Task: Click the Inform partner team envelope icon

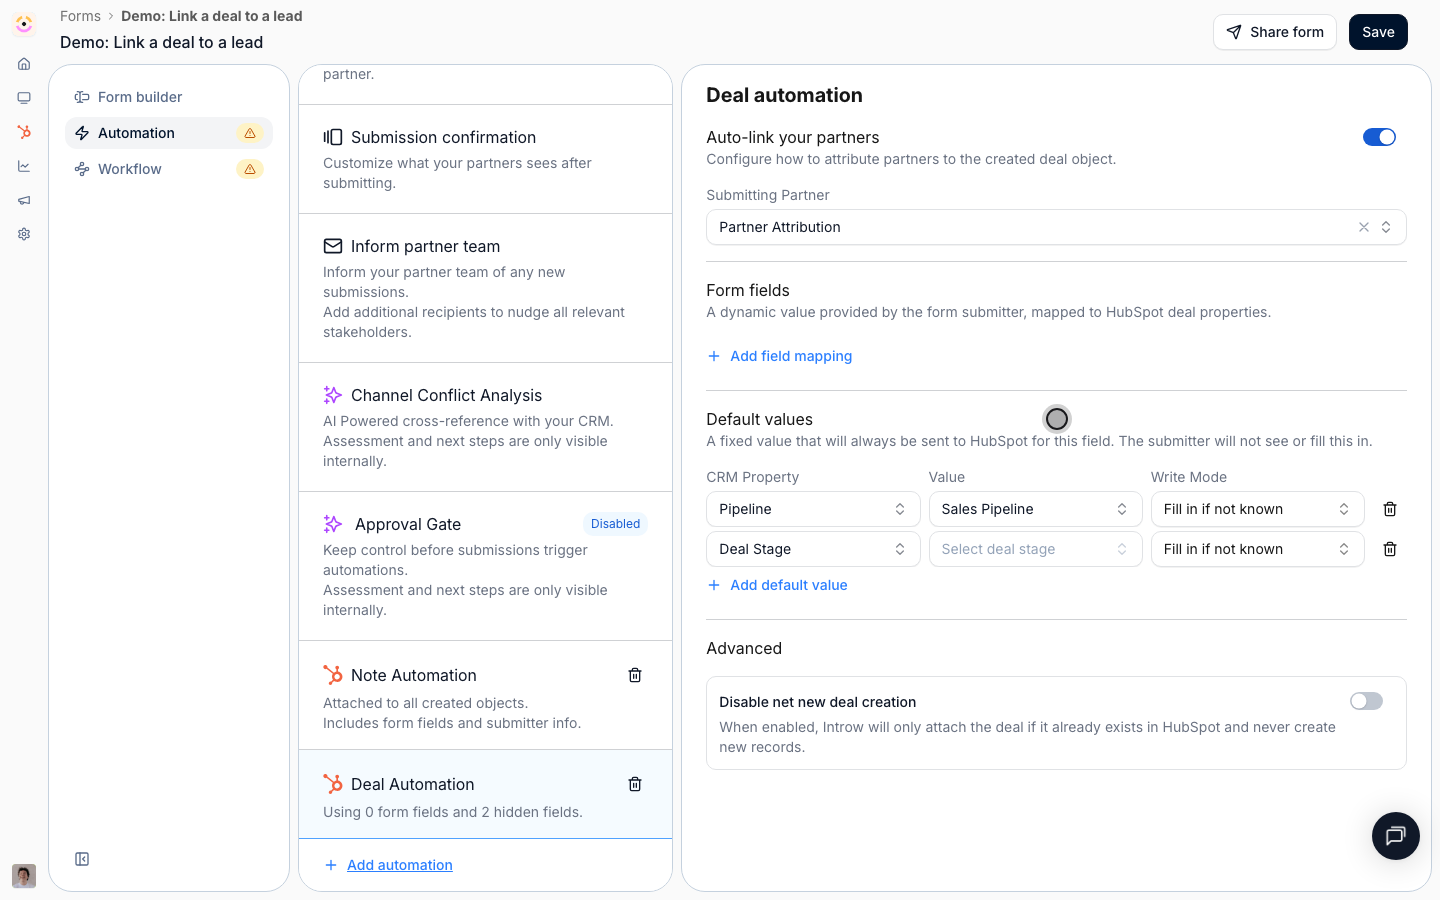Action: (x=333, y=246)
